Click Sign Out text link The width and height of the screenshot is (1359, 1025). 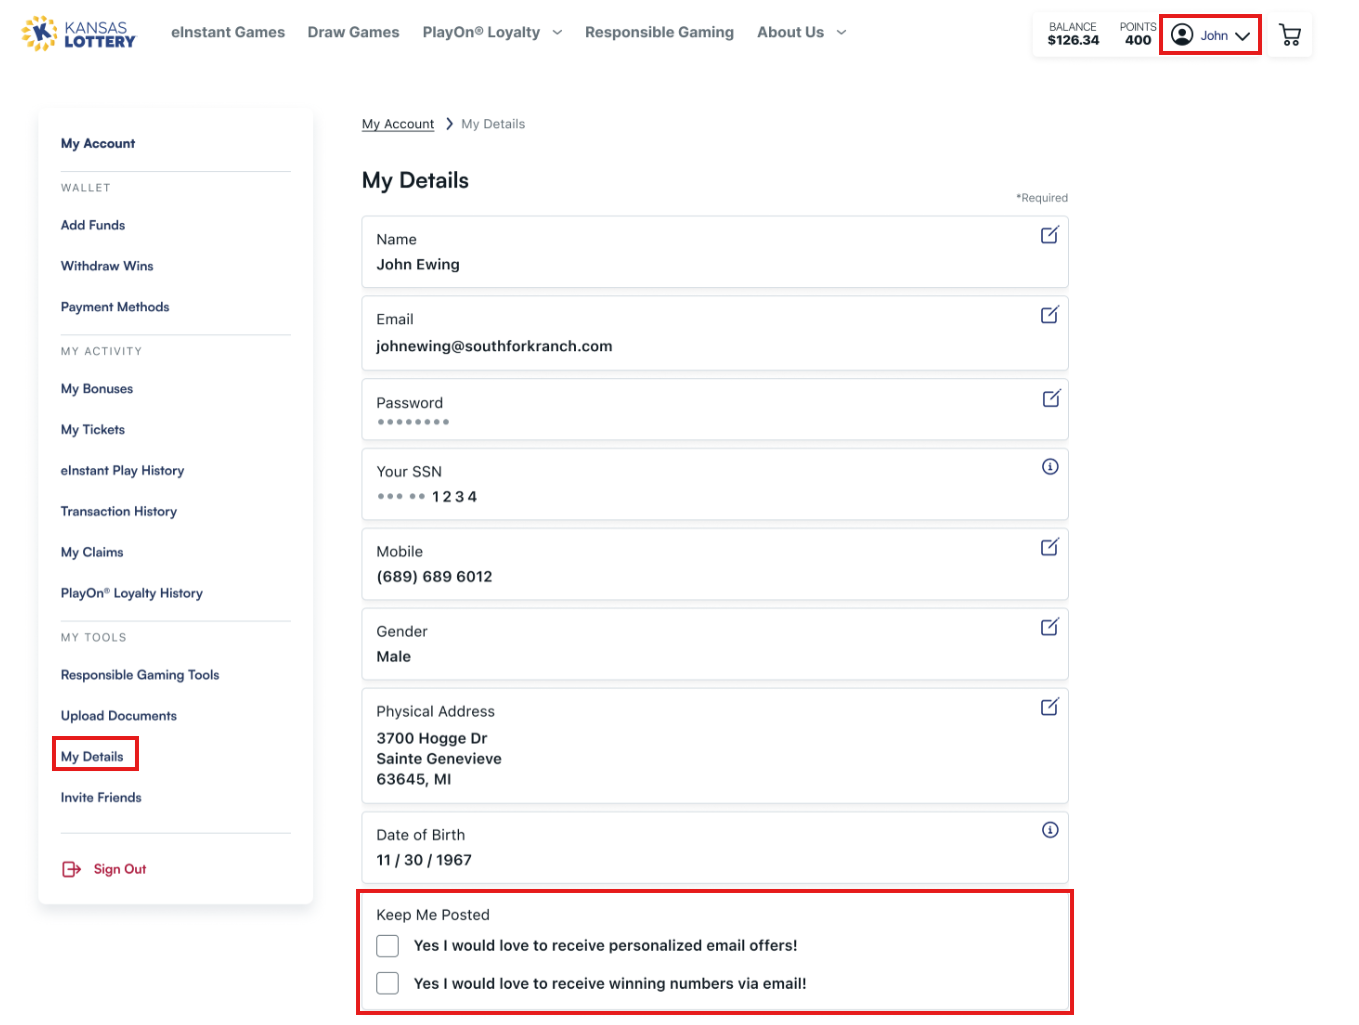tap(120, 869)
